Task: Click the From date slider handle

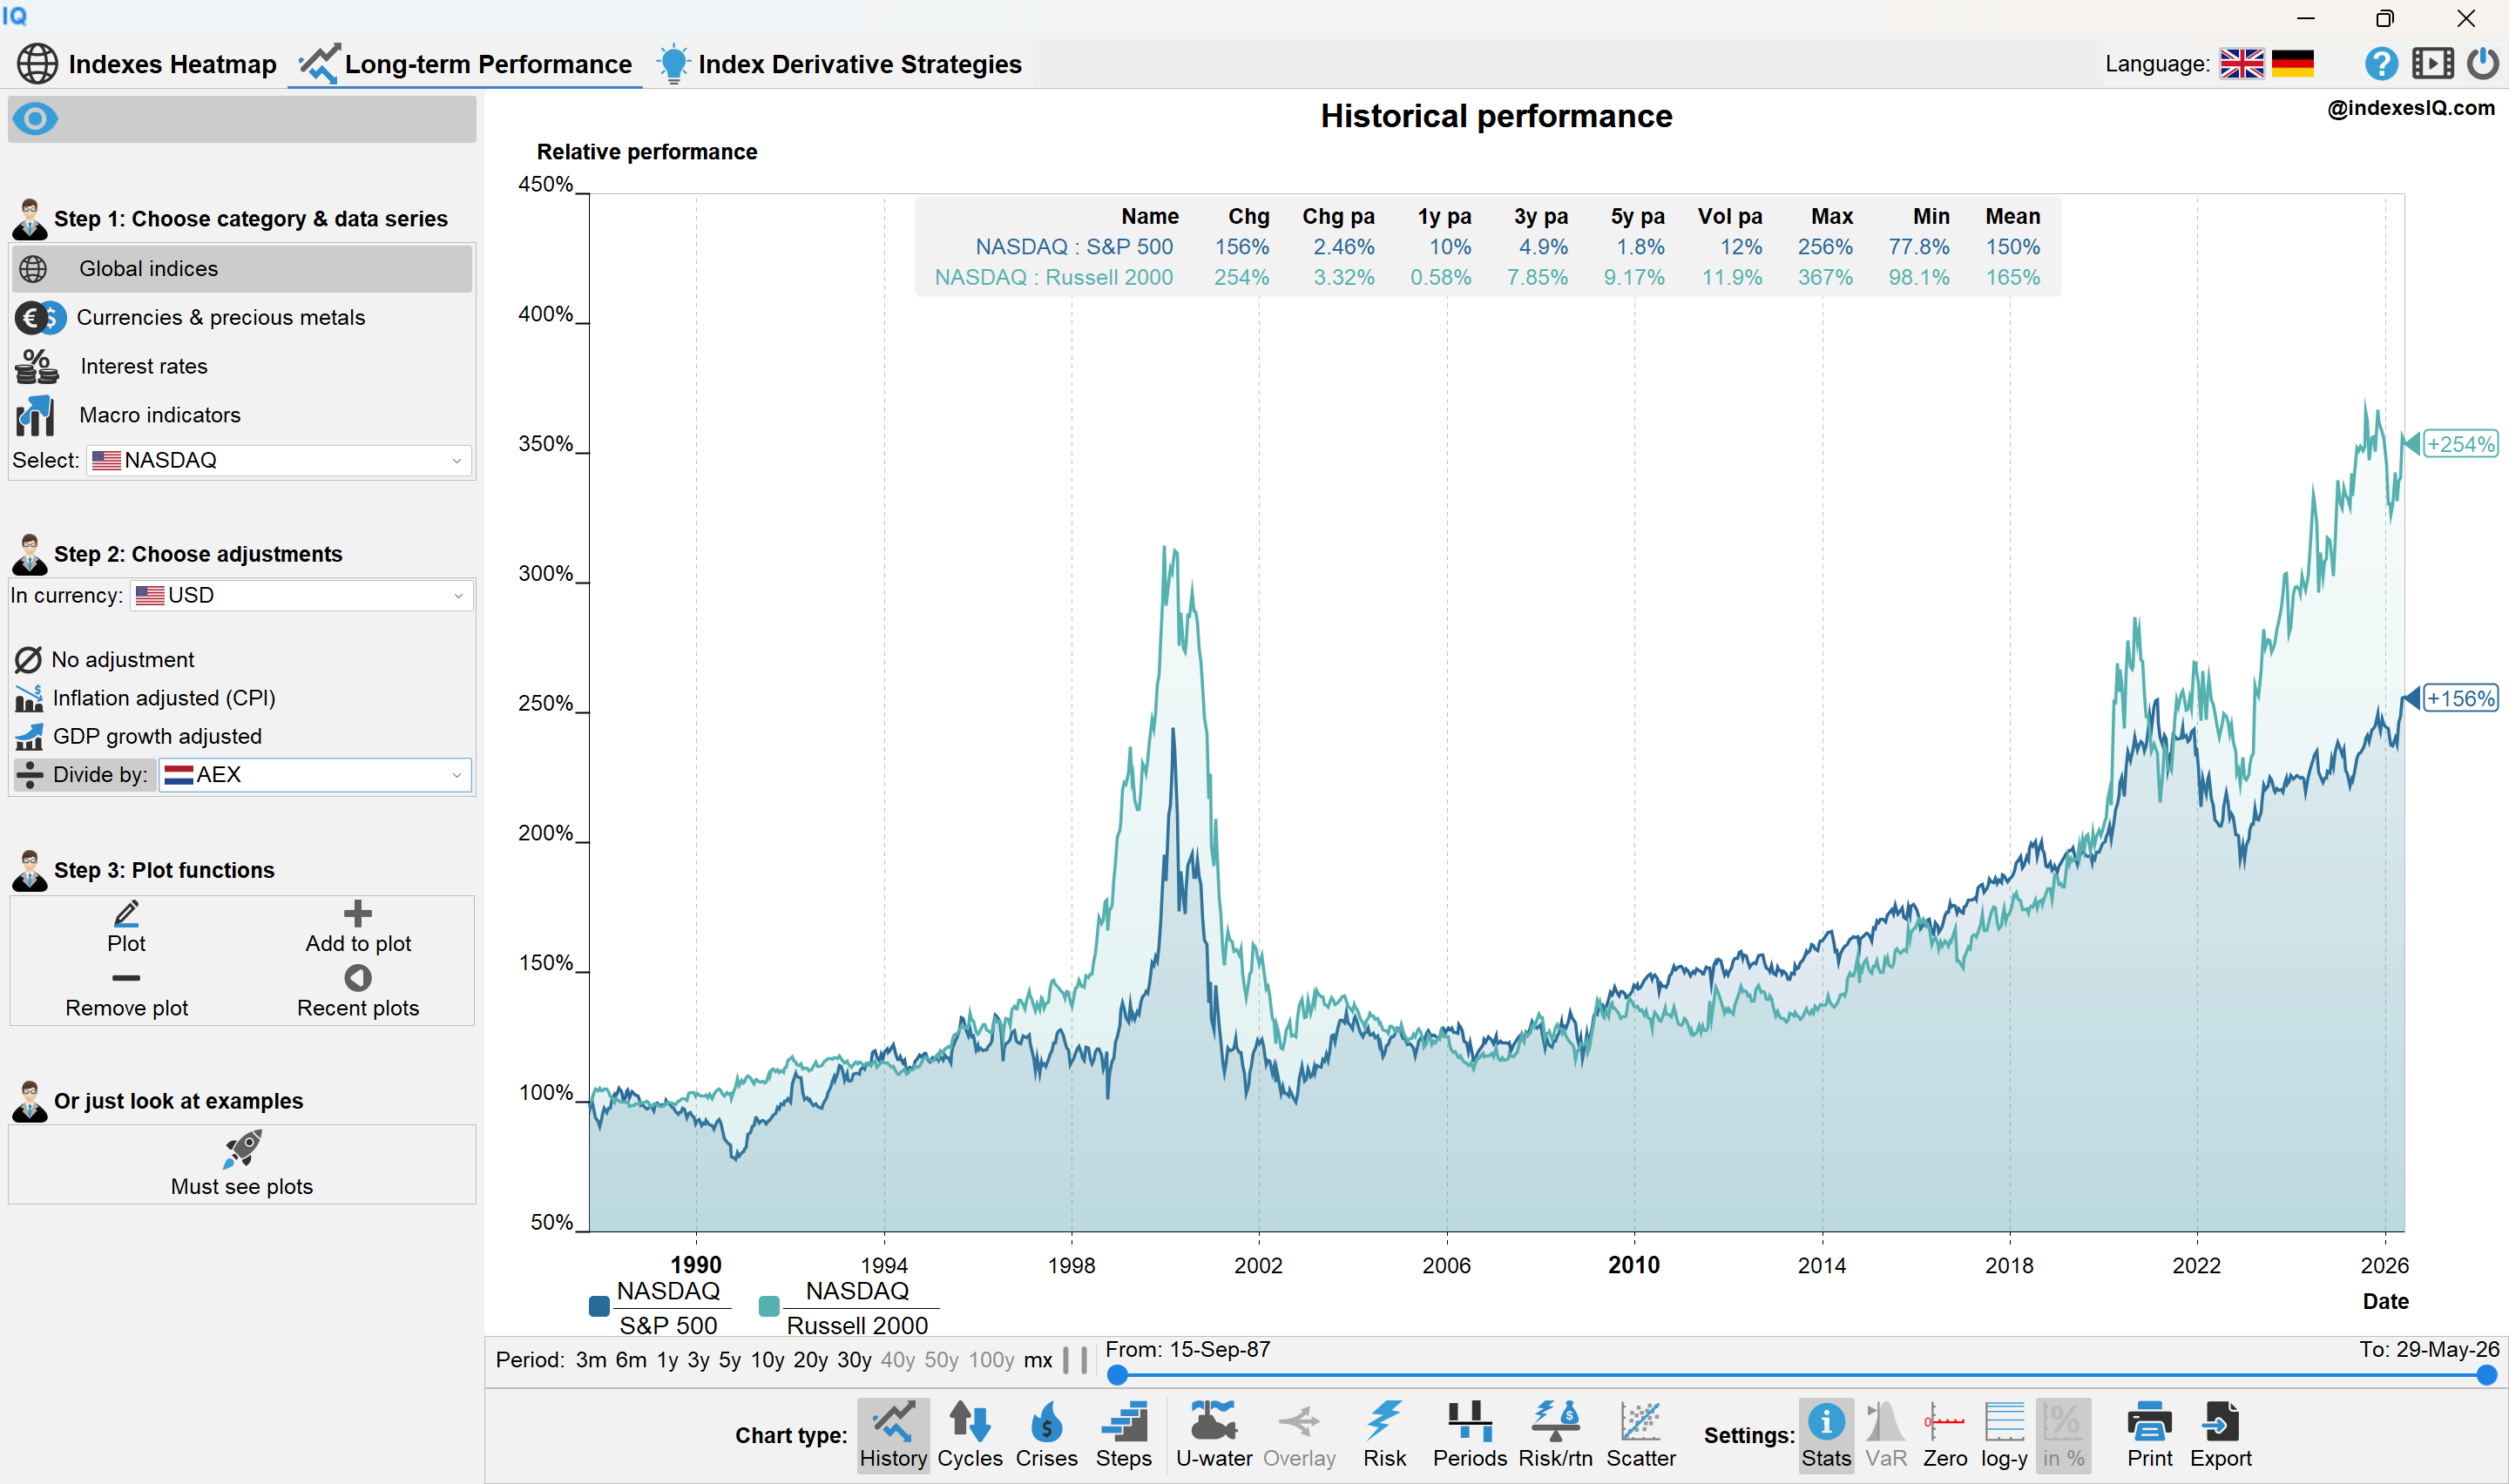Action: (1118, 1376)
